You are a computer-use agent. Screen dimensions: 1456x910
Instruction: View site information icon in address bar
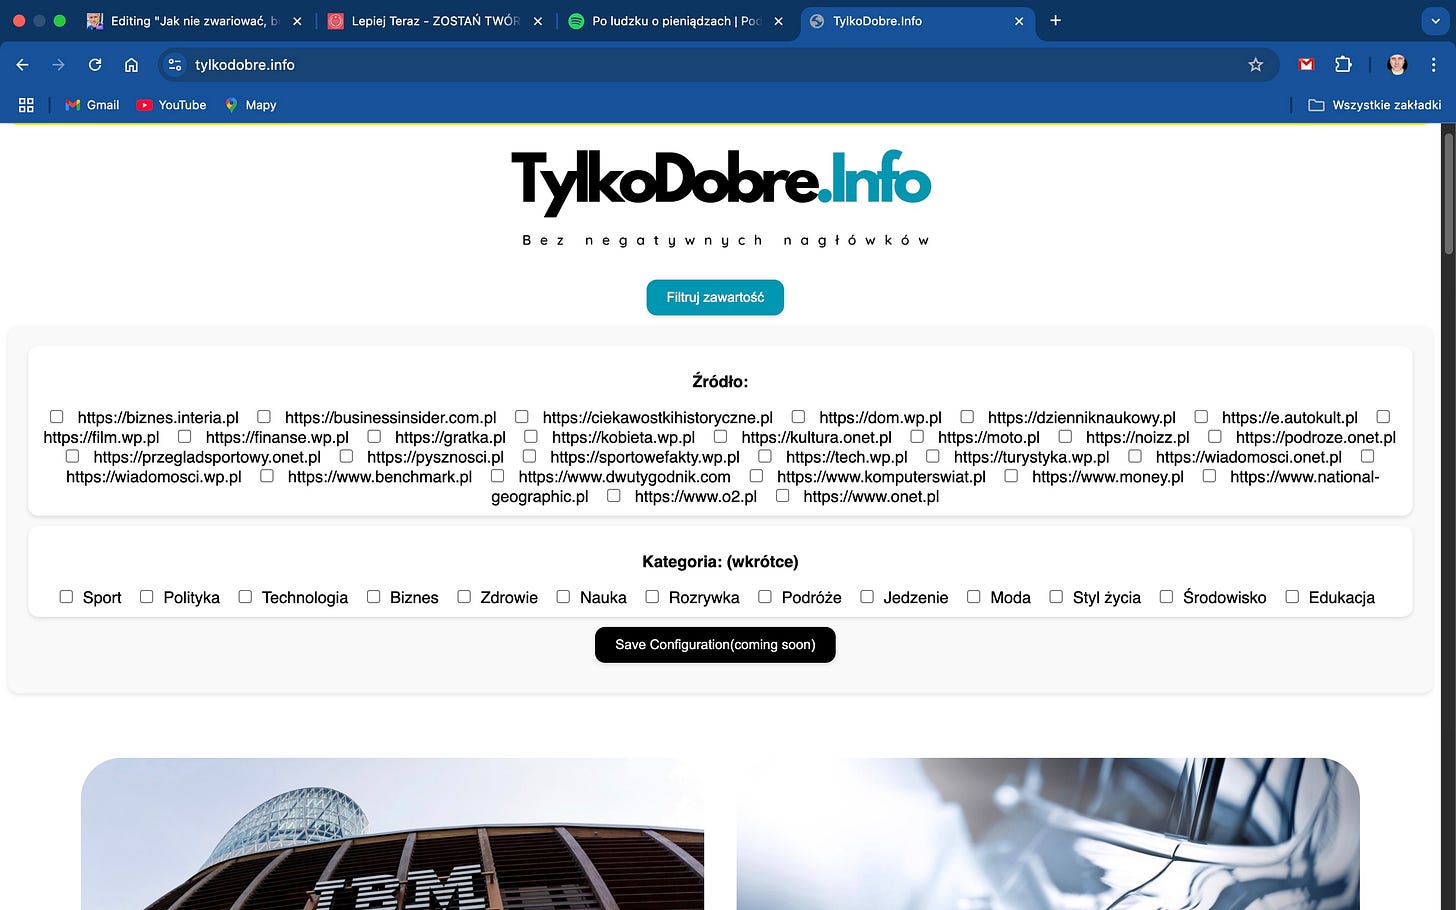click(175, 65)
